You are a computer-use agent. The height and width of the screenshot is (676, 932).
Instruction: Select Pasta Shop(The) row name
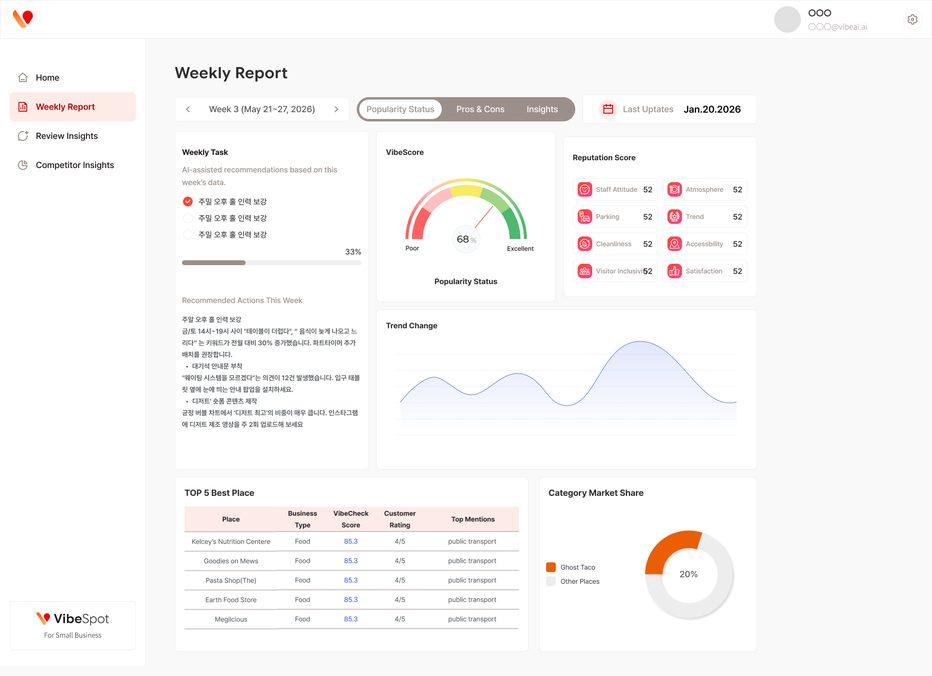click(x=231, y=580)
